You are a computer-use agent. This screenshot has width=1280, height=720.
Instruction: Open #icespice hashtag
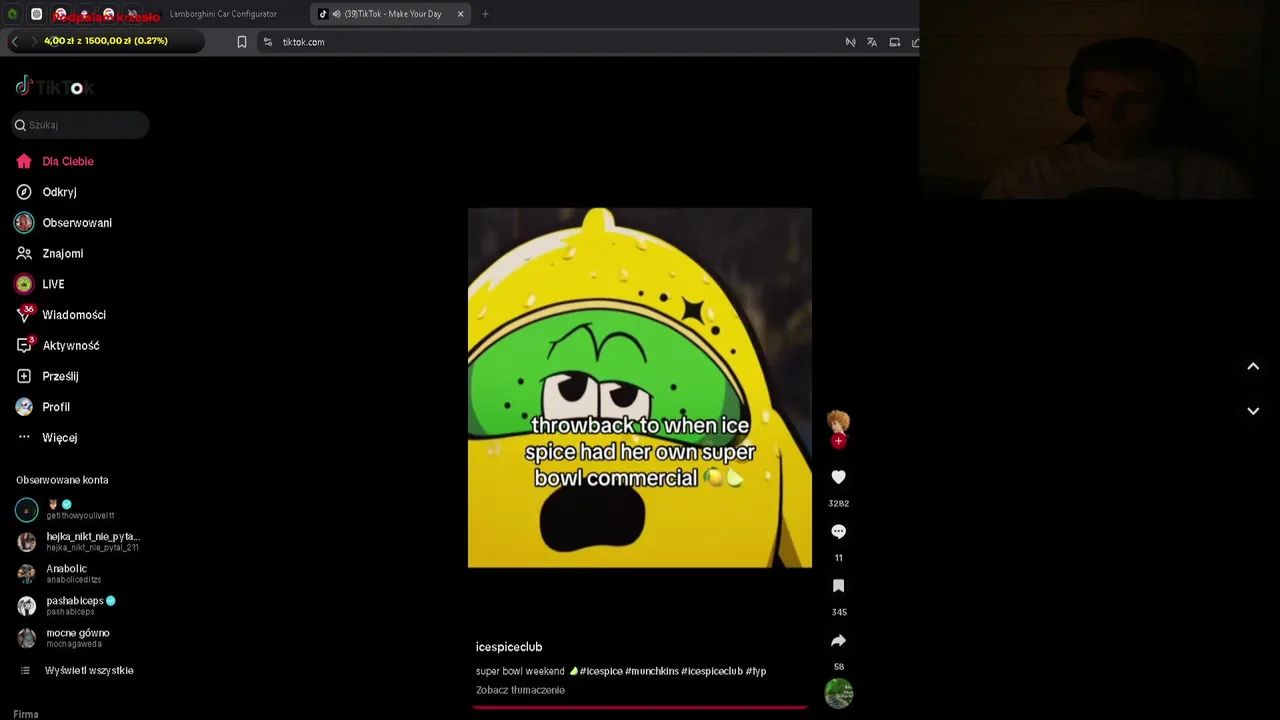coord(601,671)
